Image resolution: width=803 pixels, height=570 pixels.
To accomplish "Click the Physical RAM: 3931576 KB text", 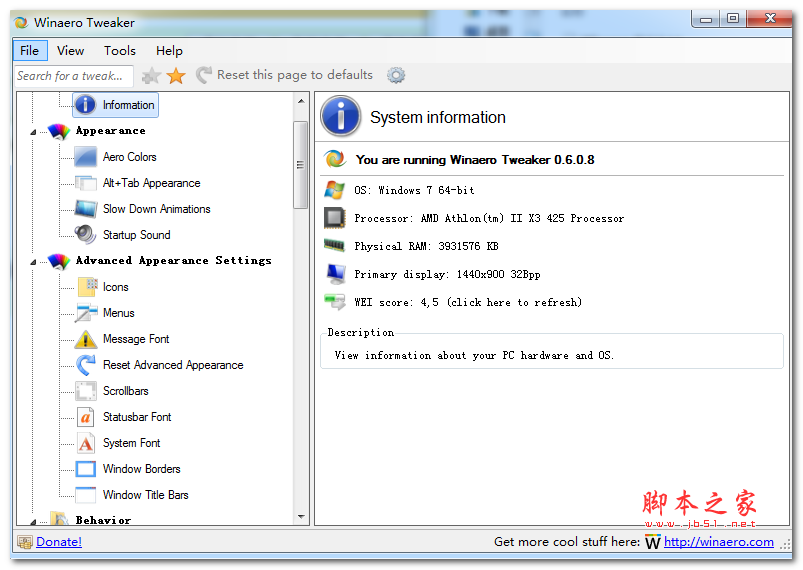I will tap(426, 246).
